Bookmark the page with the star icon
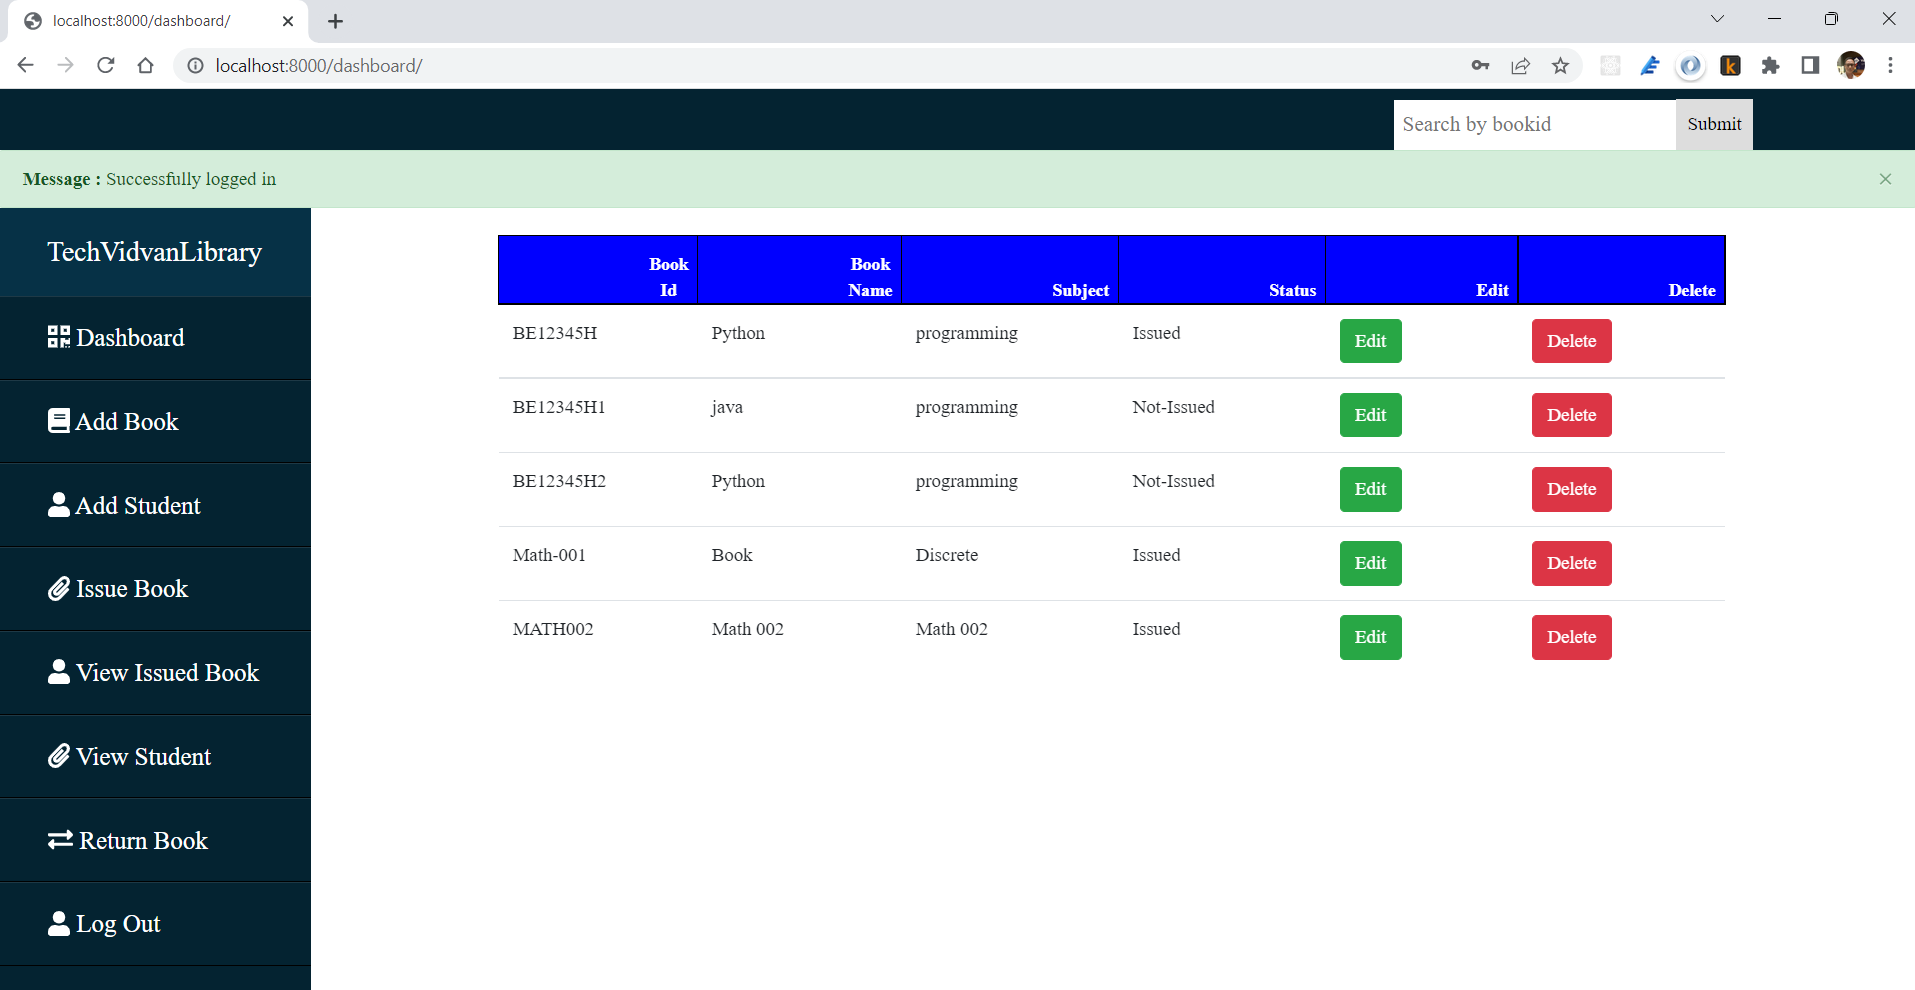 point(1560,65)
